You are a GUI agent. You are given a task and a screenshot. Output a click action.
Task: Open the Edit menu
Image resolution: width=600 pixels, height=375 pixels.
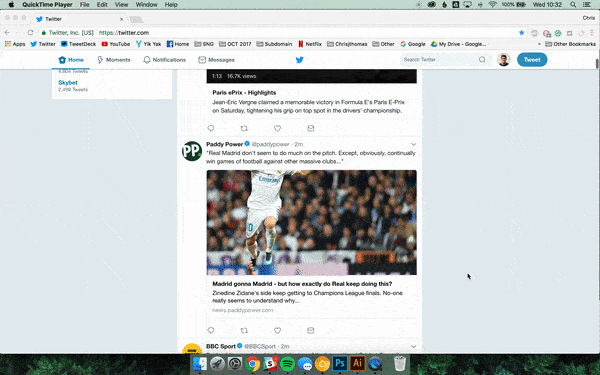pos(102,5)
